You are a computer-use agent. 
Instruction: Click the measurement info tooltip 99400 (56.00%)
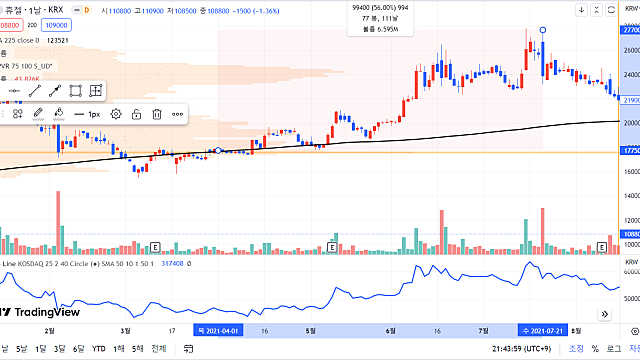(x=380, y=18)
